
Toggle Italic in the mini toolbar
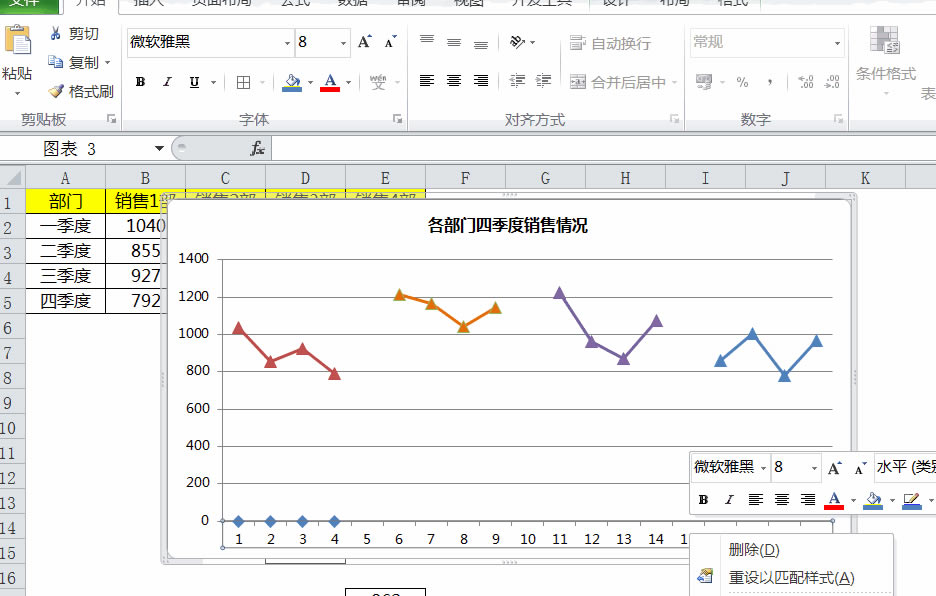pos(729,500)
